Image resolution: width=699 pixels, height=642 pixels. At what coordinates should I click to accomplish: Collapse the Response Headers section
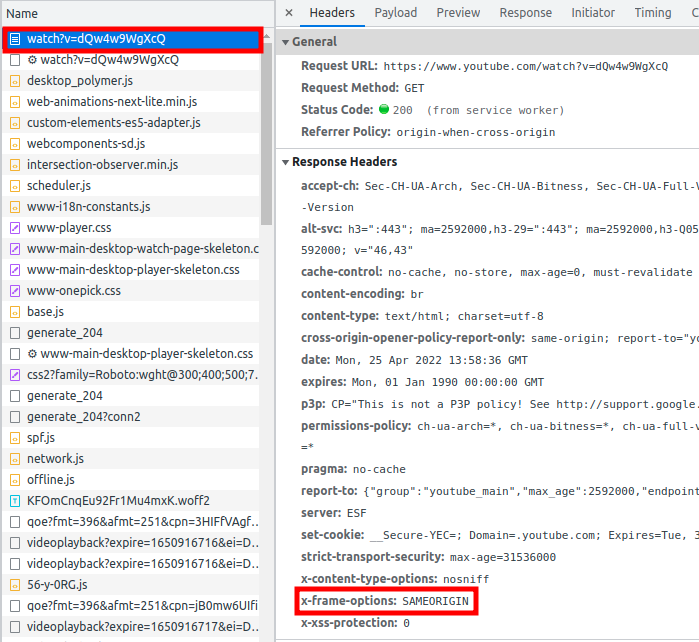(285, 162)
